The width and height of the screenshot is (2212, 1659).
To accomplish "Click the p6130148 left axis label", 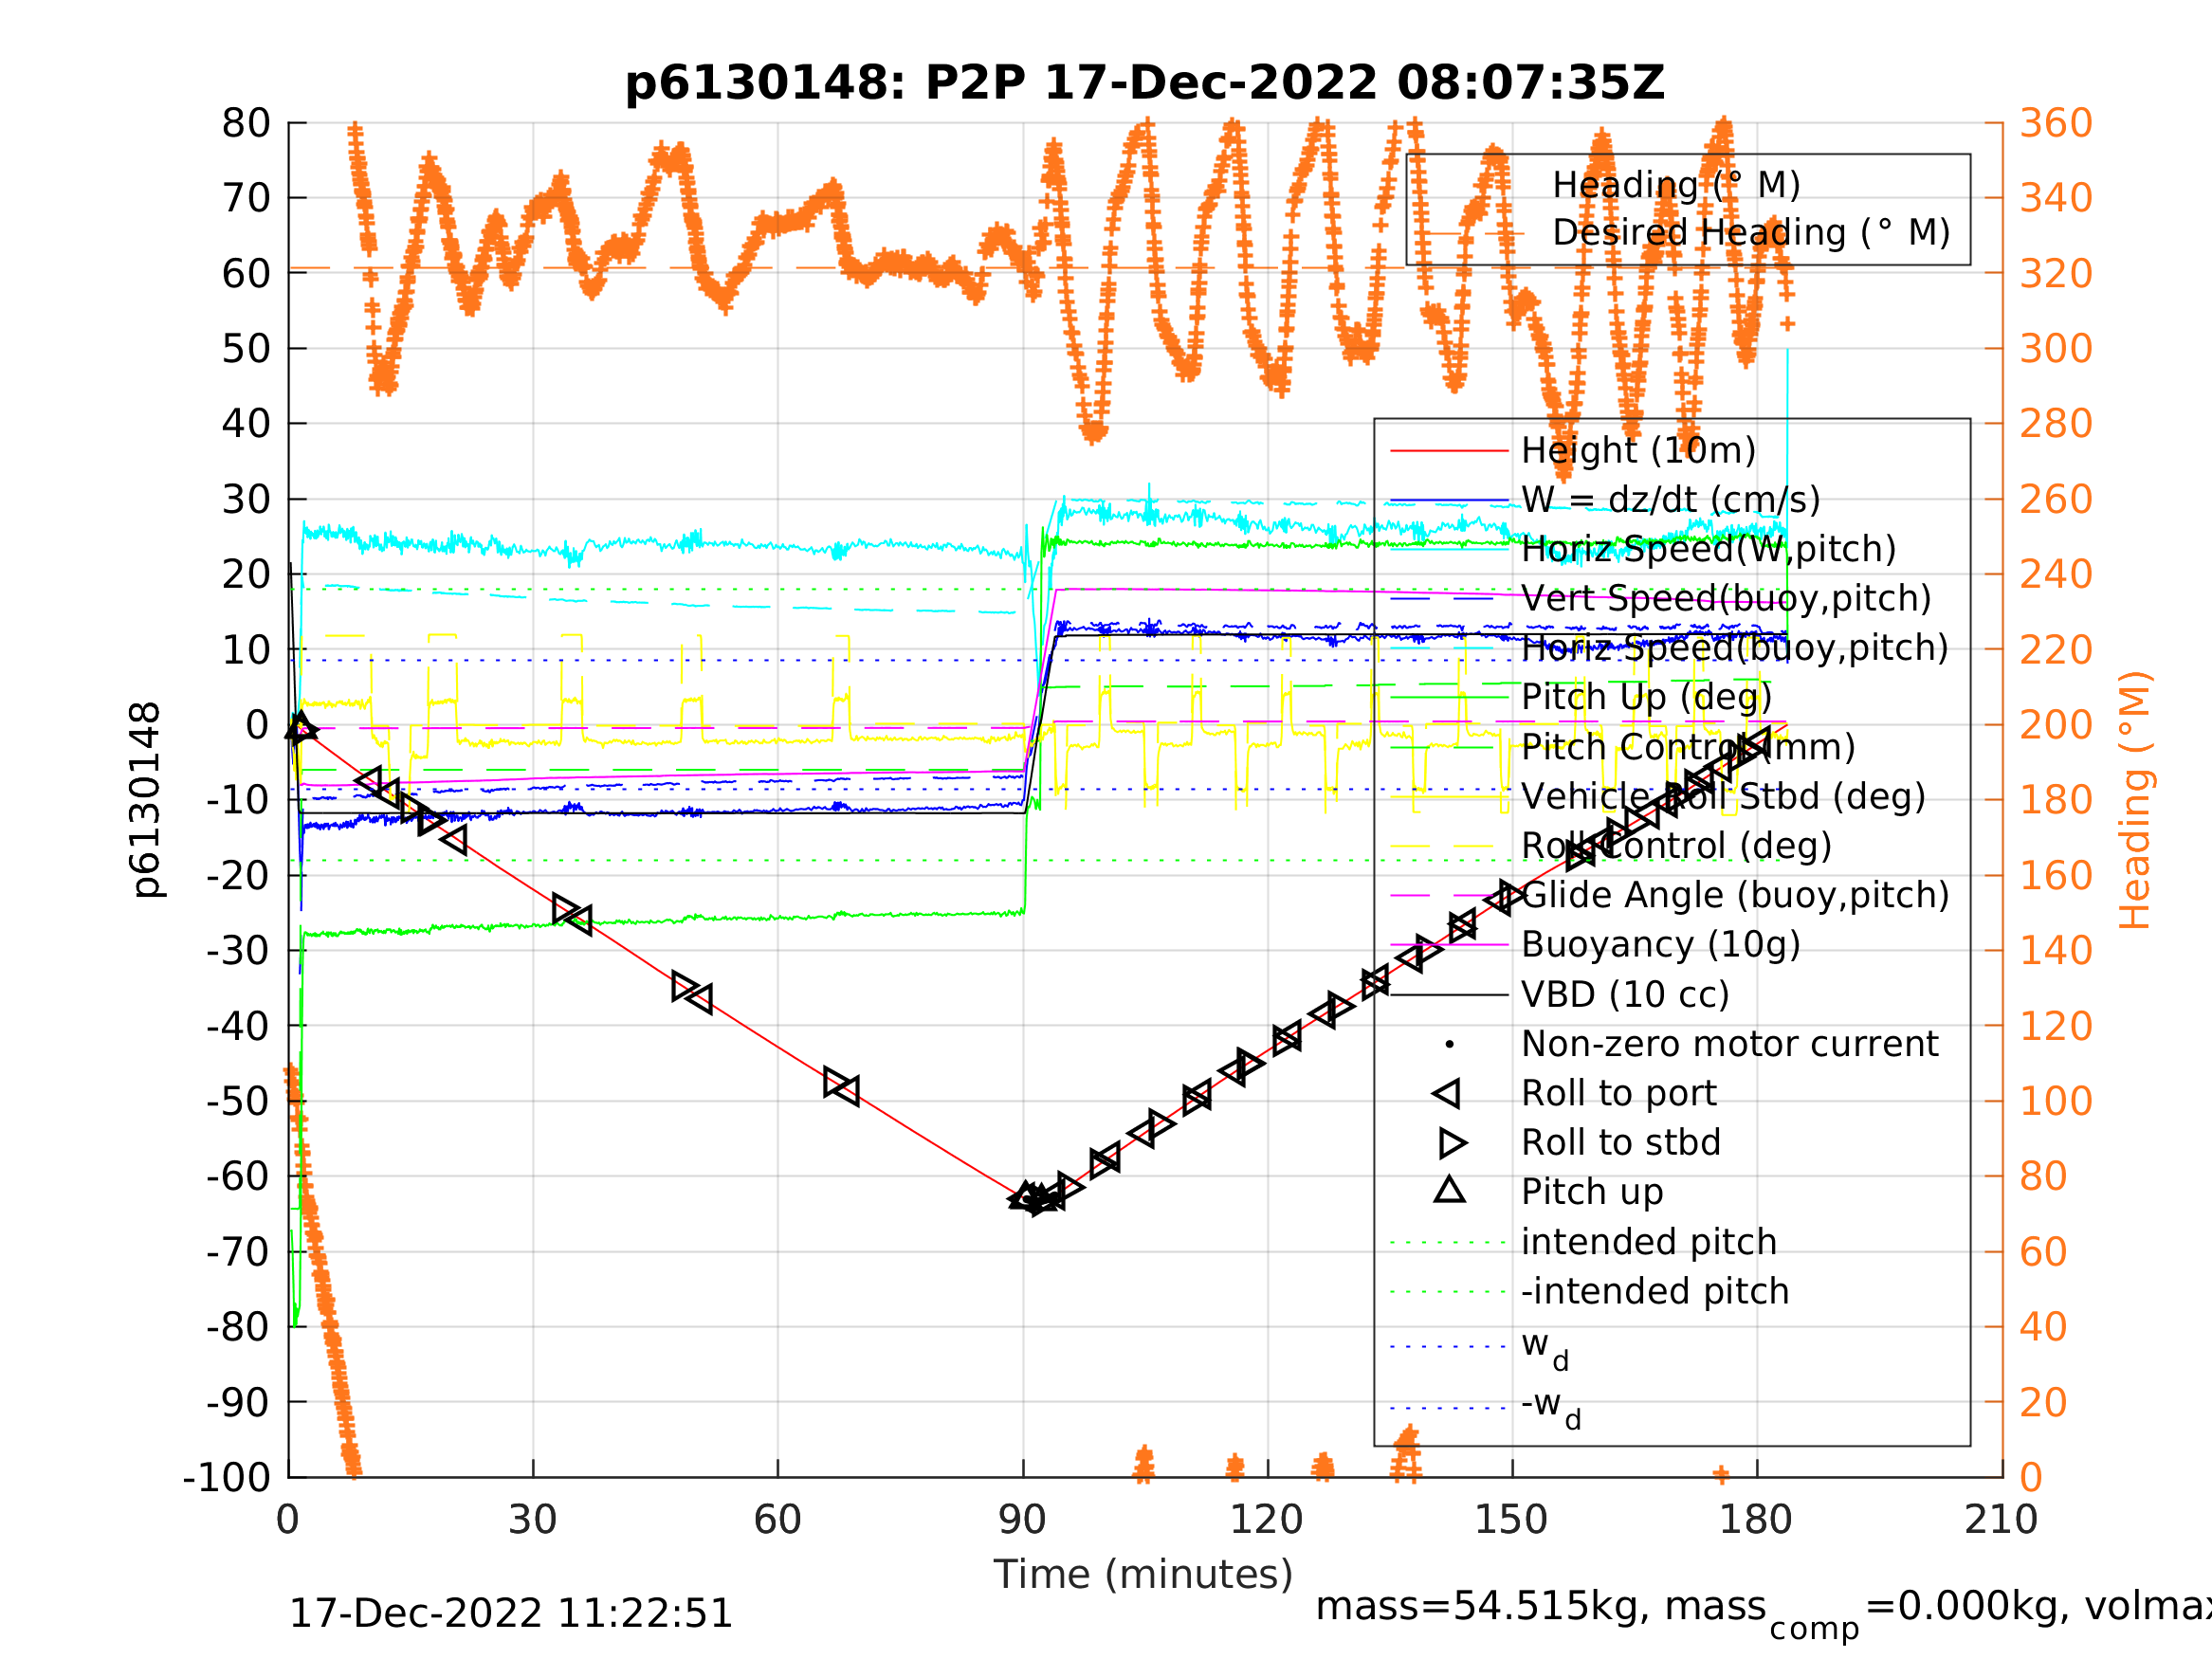I will (x=147, y=800).
